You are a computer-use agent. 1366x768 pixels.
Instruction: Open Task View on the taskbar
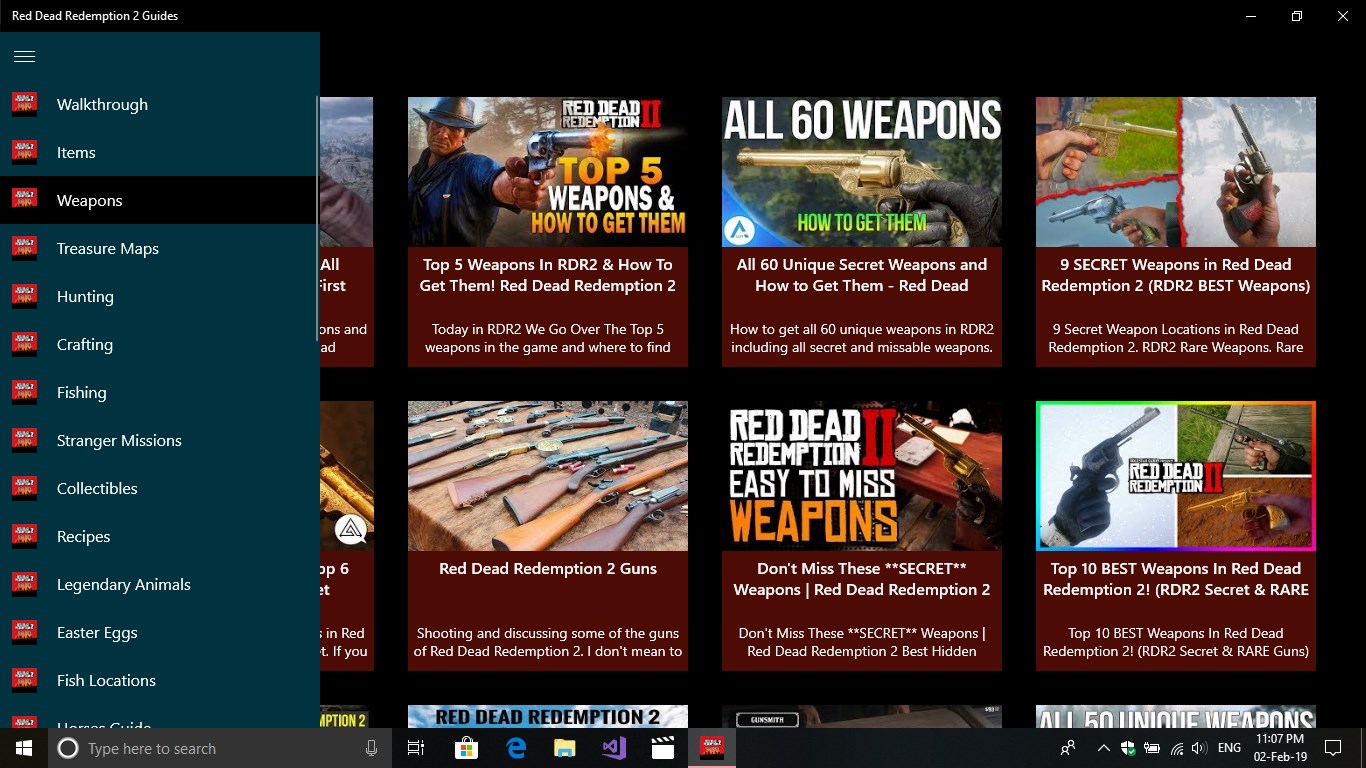(x=416, y=748)
